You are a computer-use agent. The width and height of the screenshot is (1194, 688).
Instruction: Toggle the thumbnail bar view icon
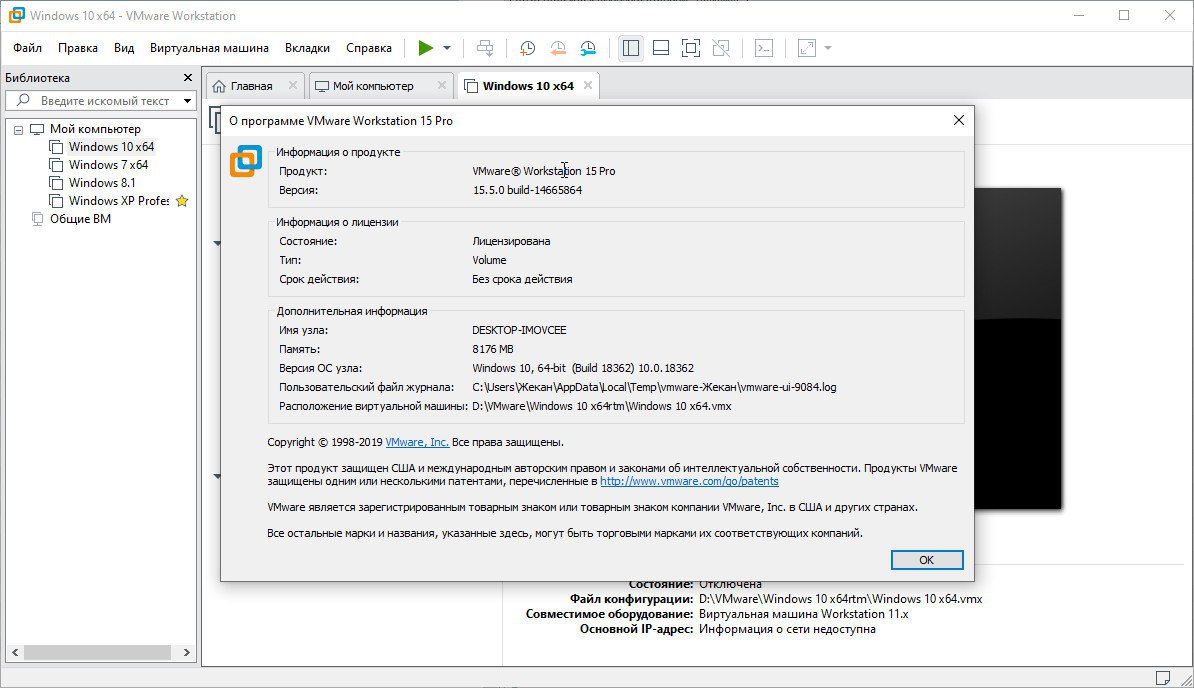(661, 48)
